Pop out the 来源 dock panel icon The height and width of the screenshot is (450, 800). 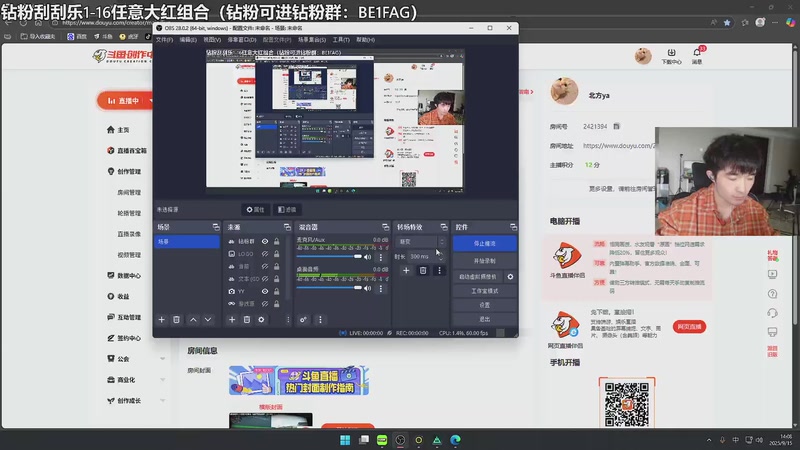[287, 227]
